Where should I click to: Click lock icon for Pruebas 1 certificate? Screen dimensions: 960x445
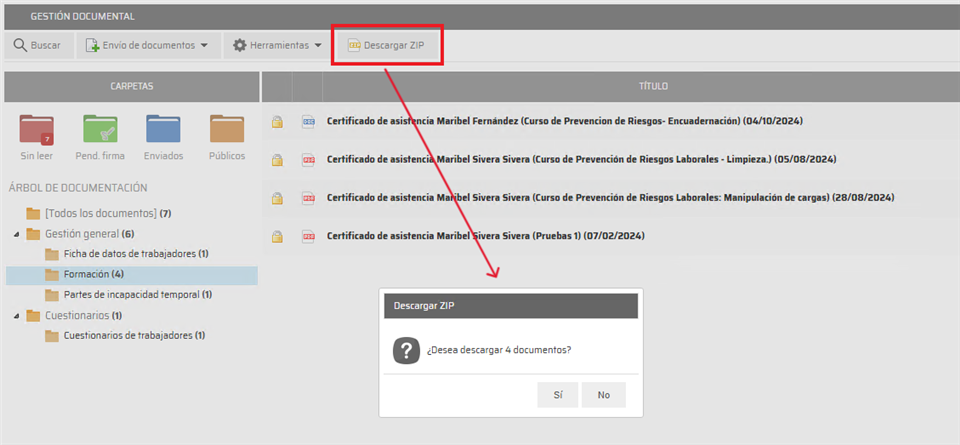277,236
